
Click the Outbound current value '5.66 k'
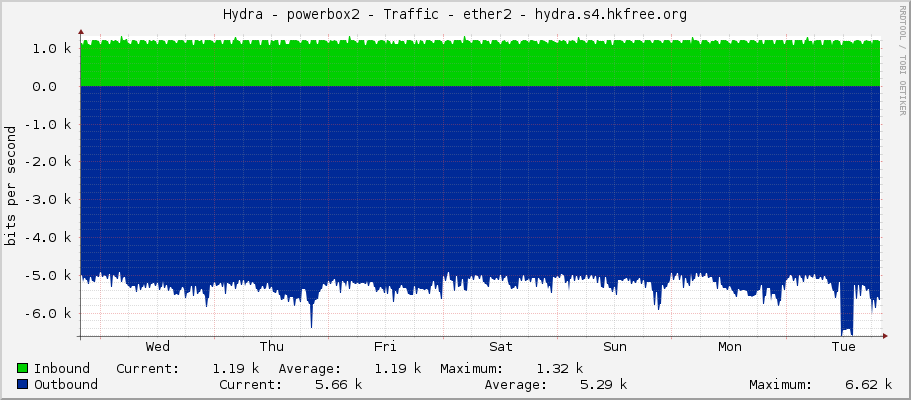[339, 384]
